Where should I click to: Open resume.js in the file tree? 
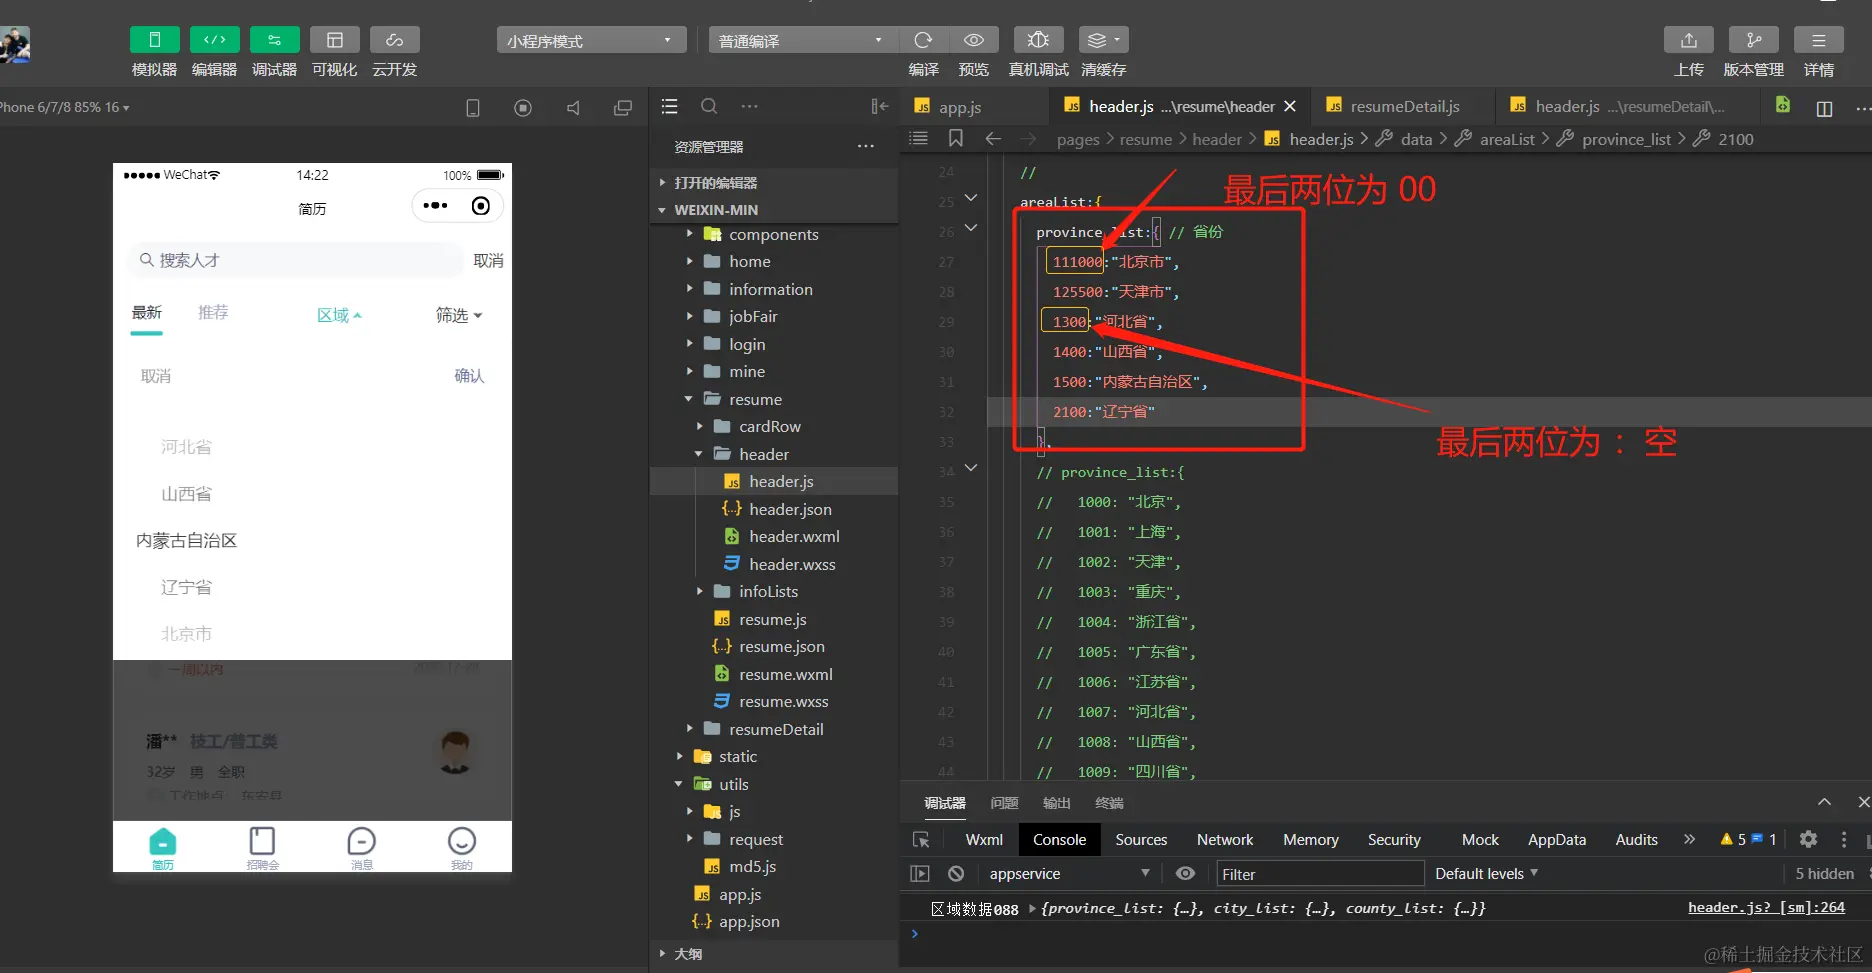point(774,619)
